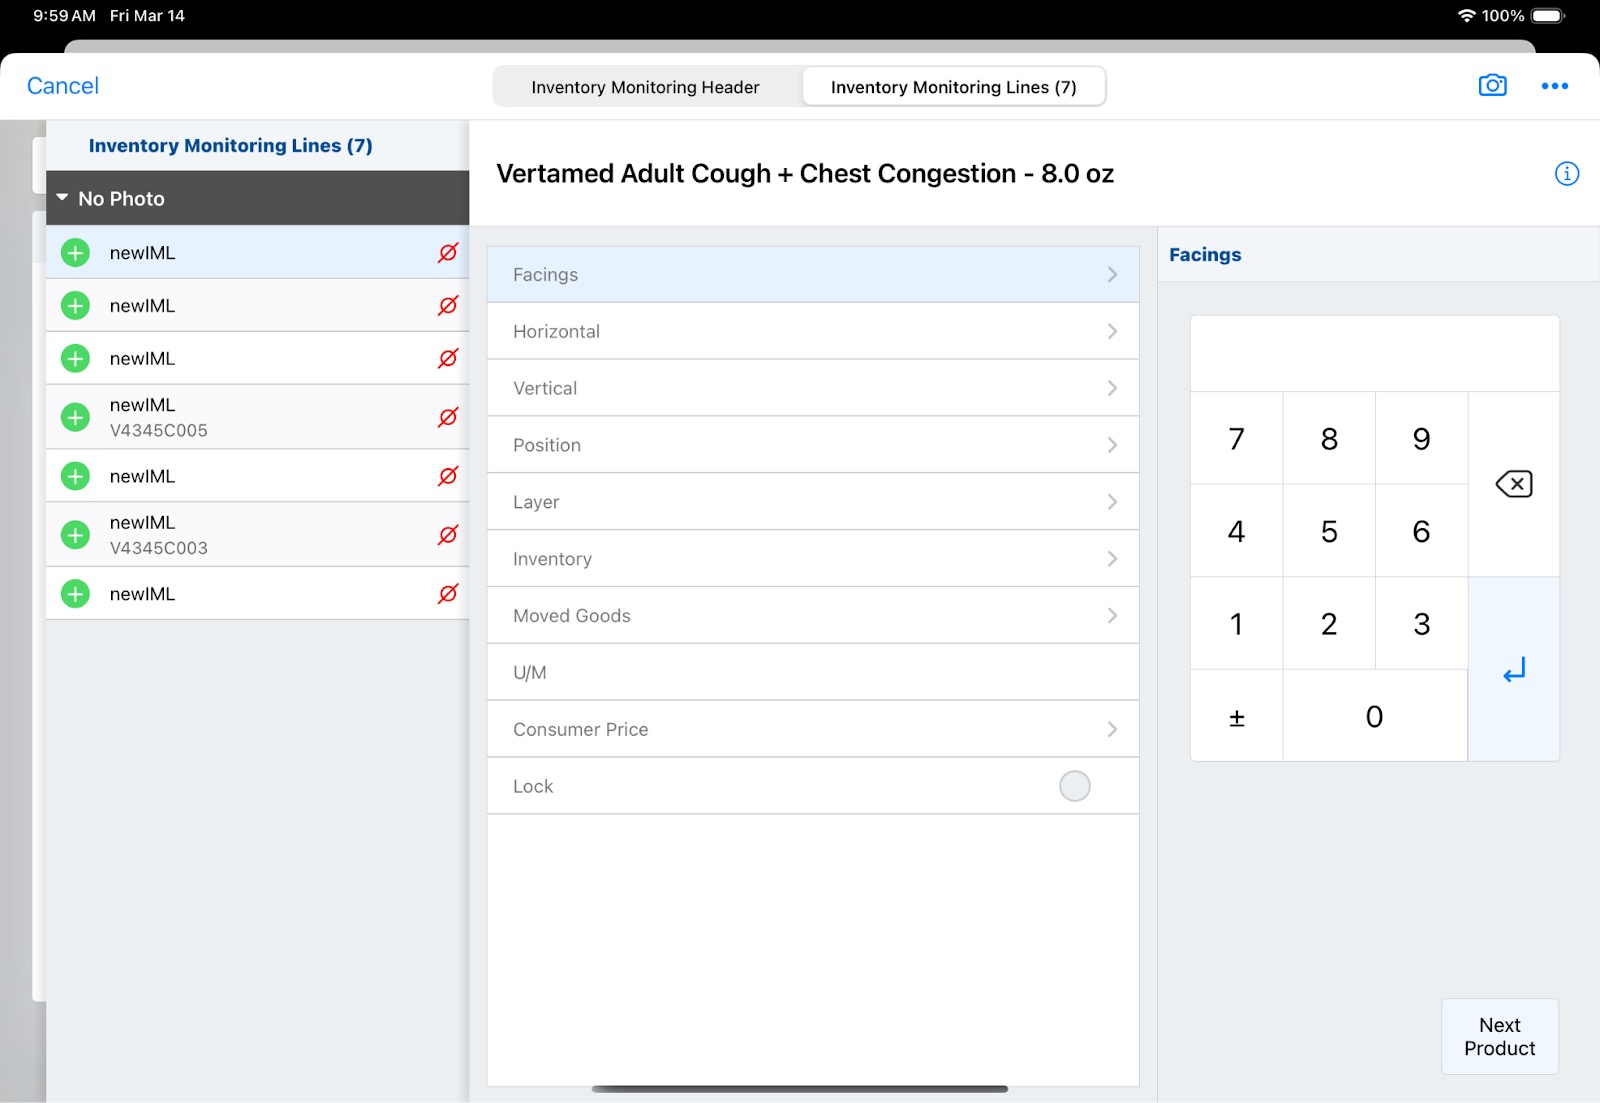Open the three-dot more options menu
This screenshot has height=1103, width=1600.
[x=1554, y=86]
